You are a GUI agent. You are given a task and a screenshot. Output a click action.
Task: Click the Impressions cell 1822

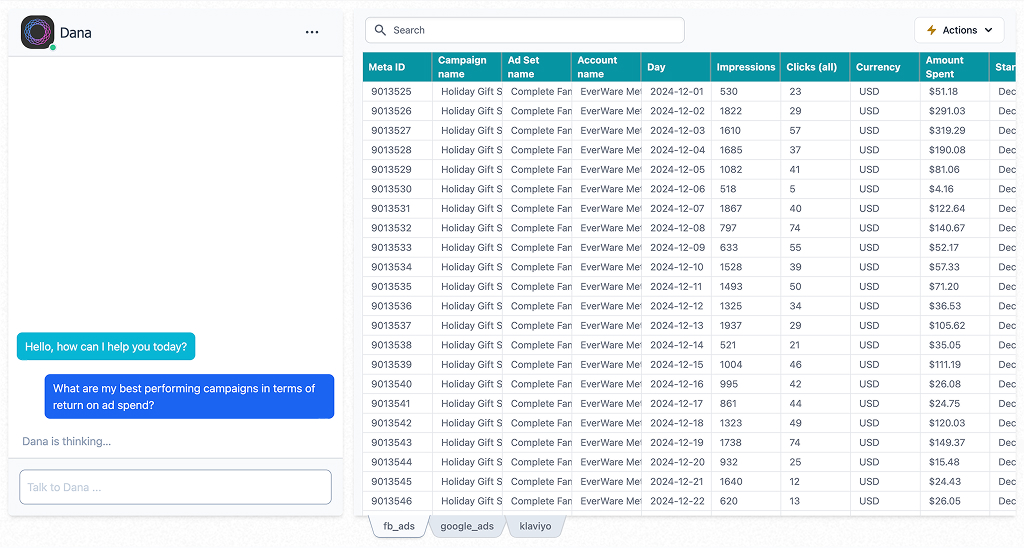pos(746,111)
